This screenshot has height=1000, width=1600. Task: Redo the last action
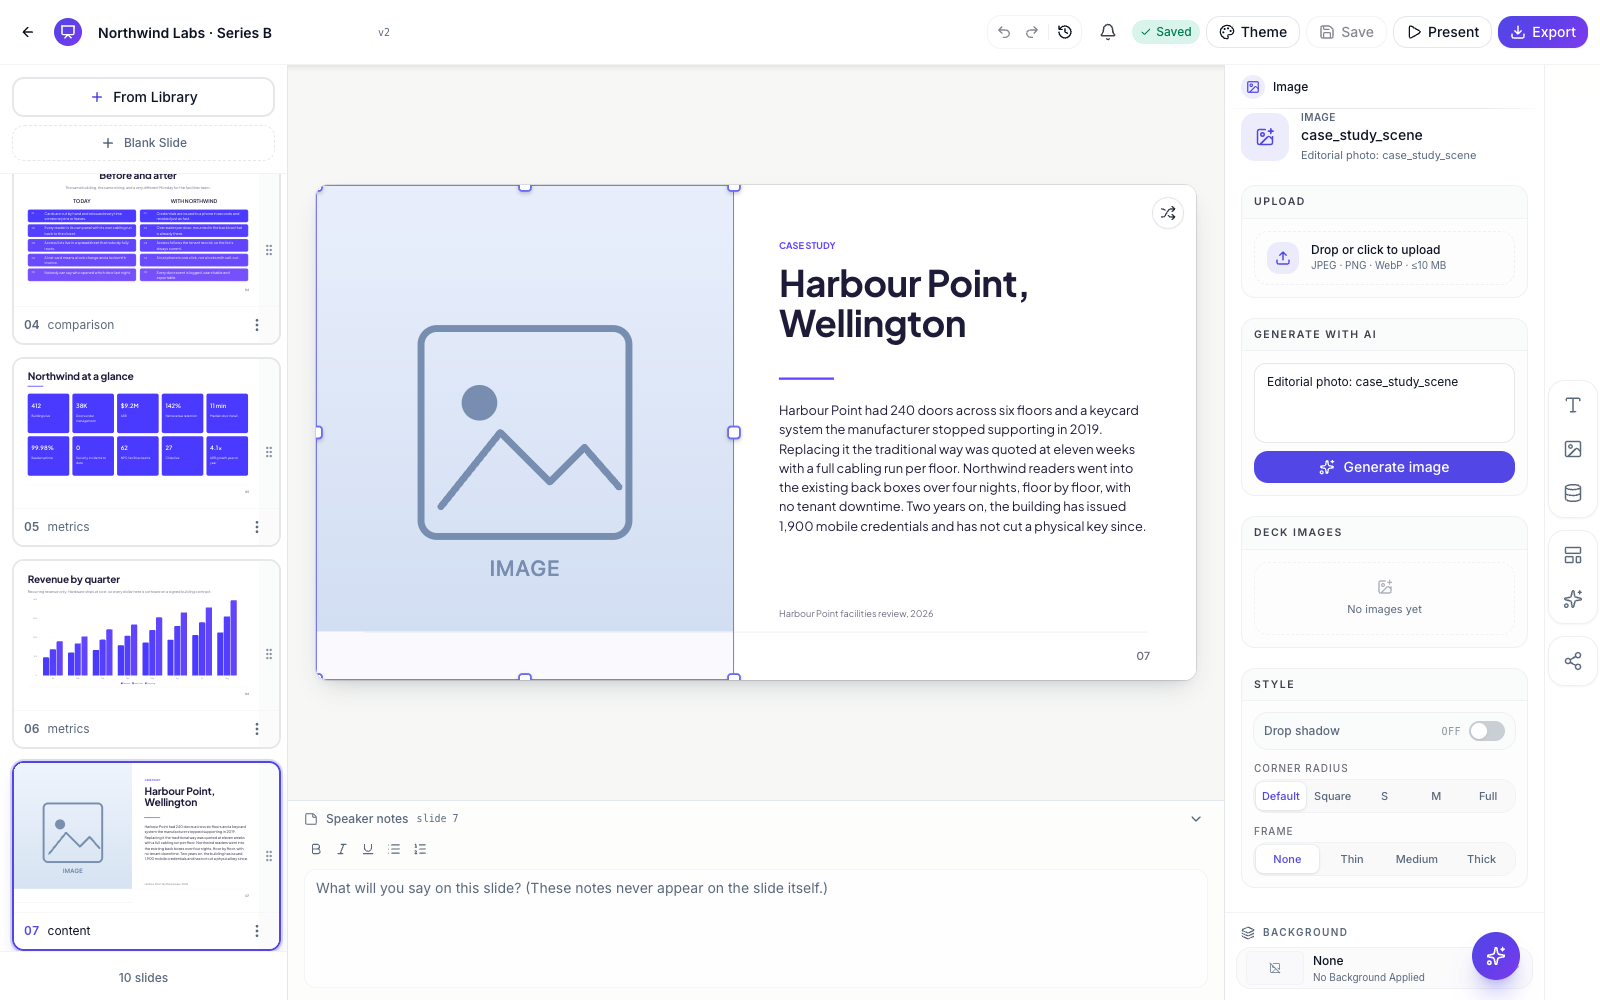pyautogui.click(x=1032, y=32)
